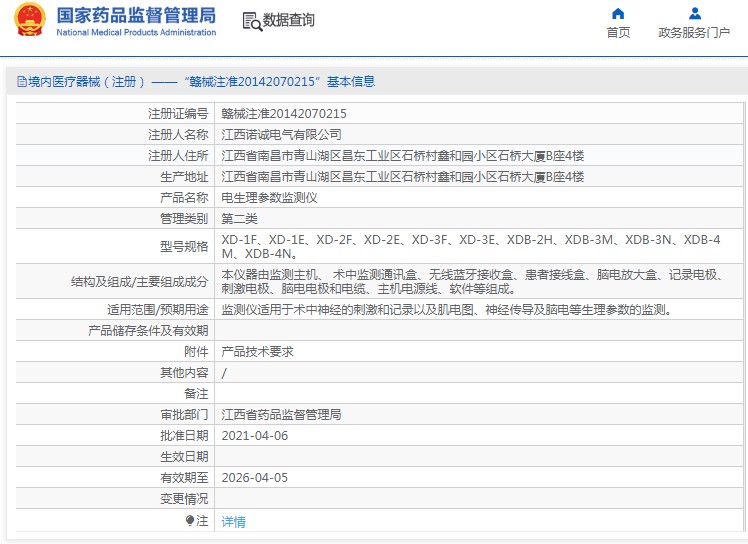Click the 政务服务门户 user icon
748x544 pixels.
tap(695, 13)
